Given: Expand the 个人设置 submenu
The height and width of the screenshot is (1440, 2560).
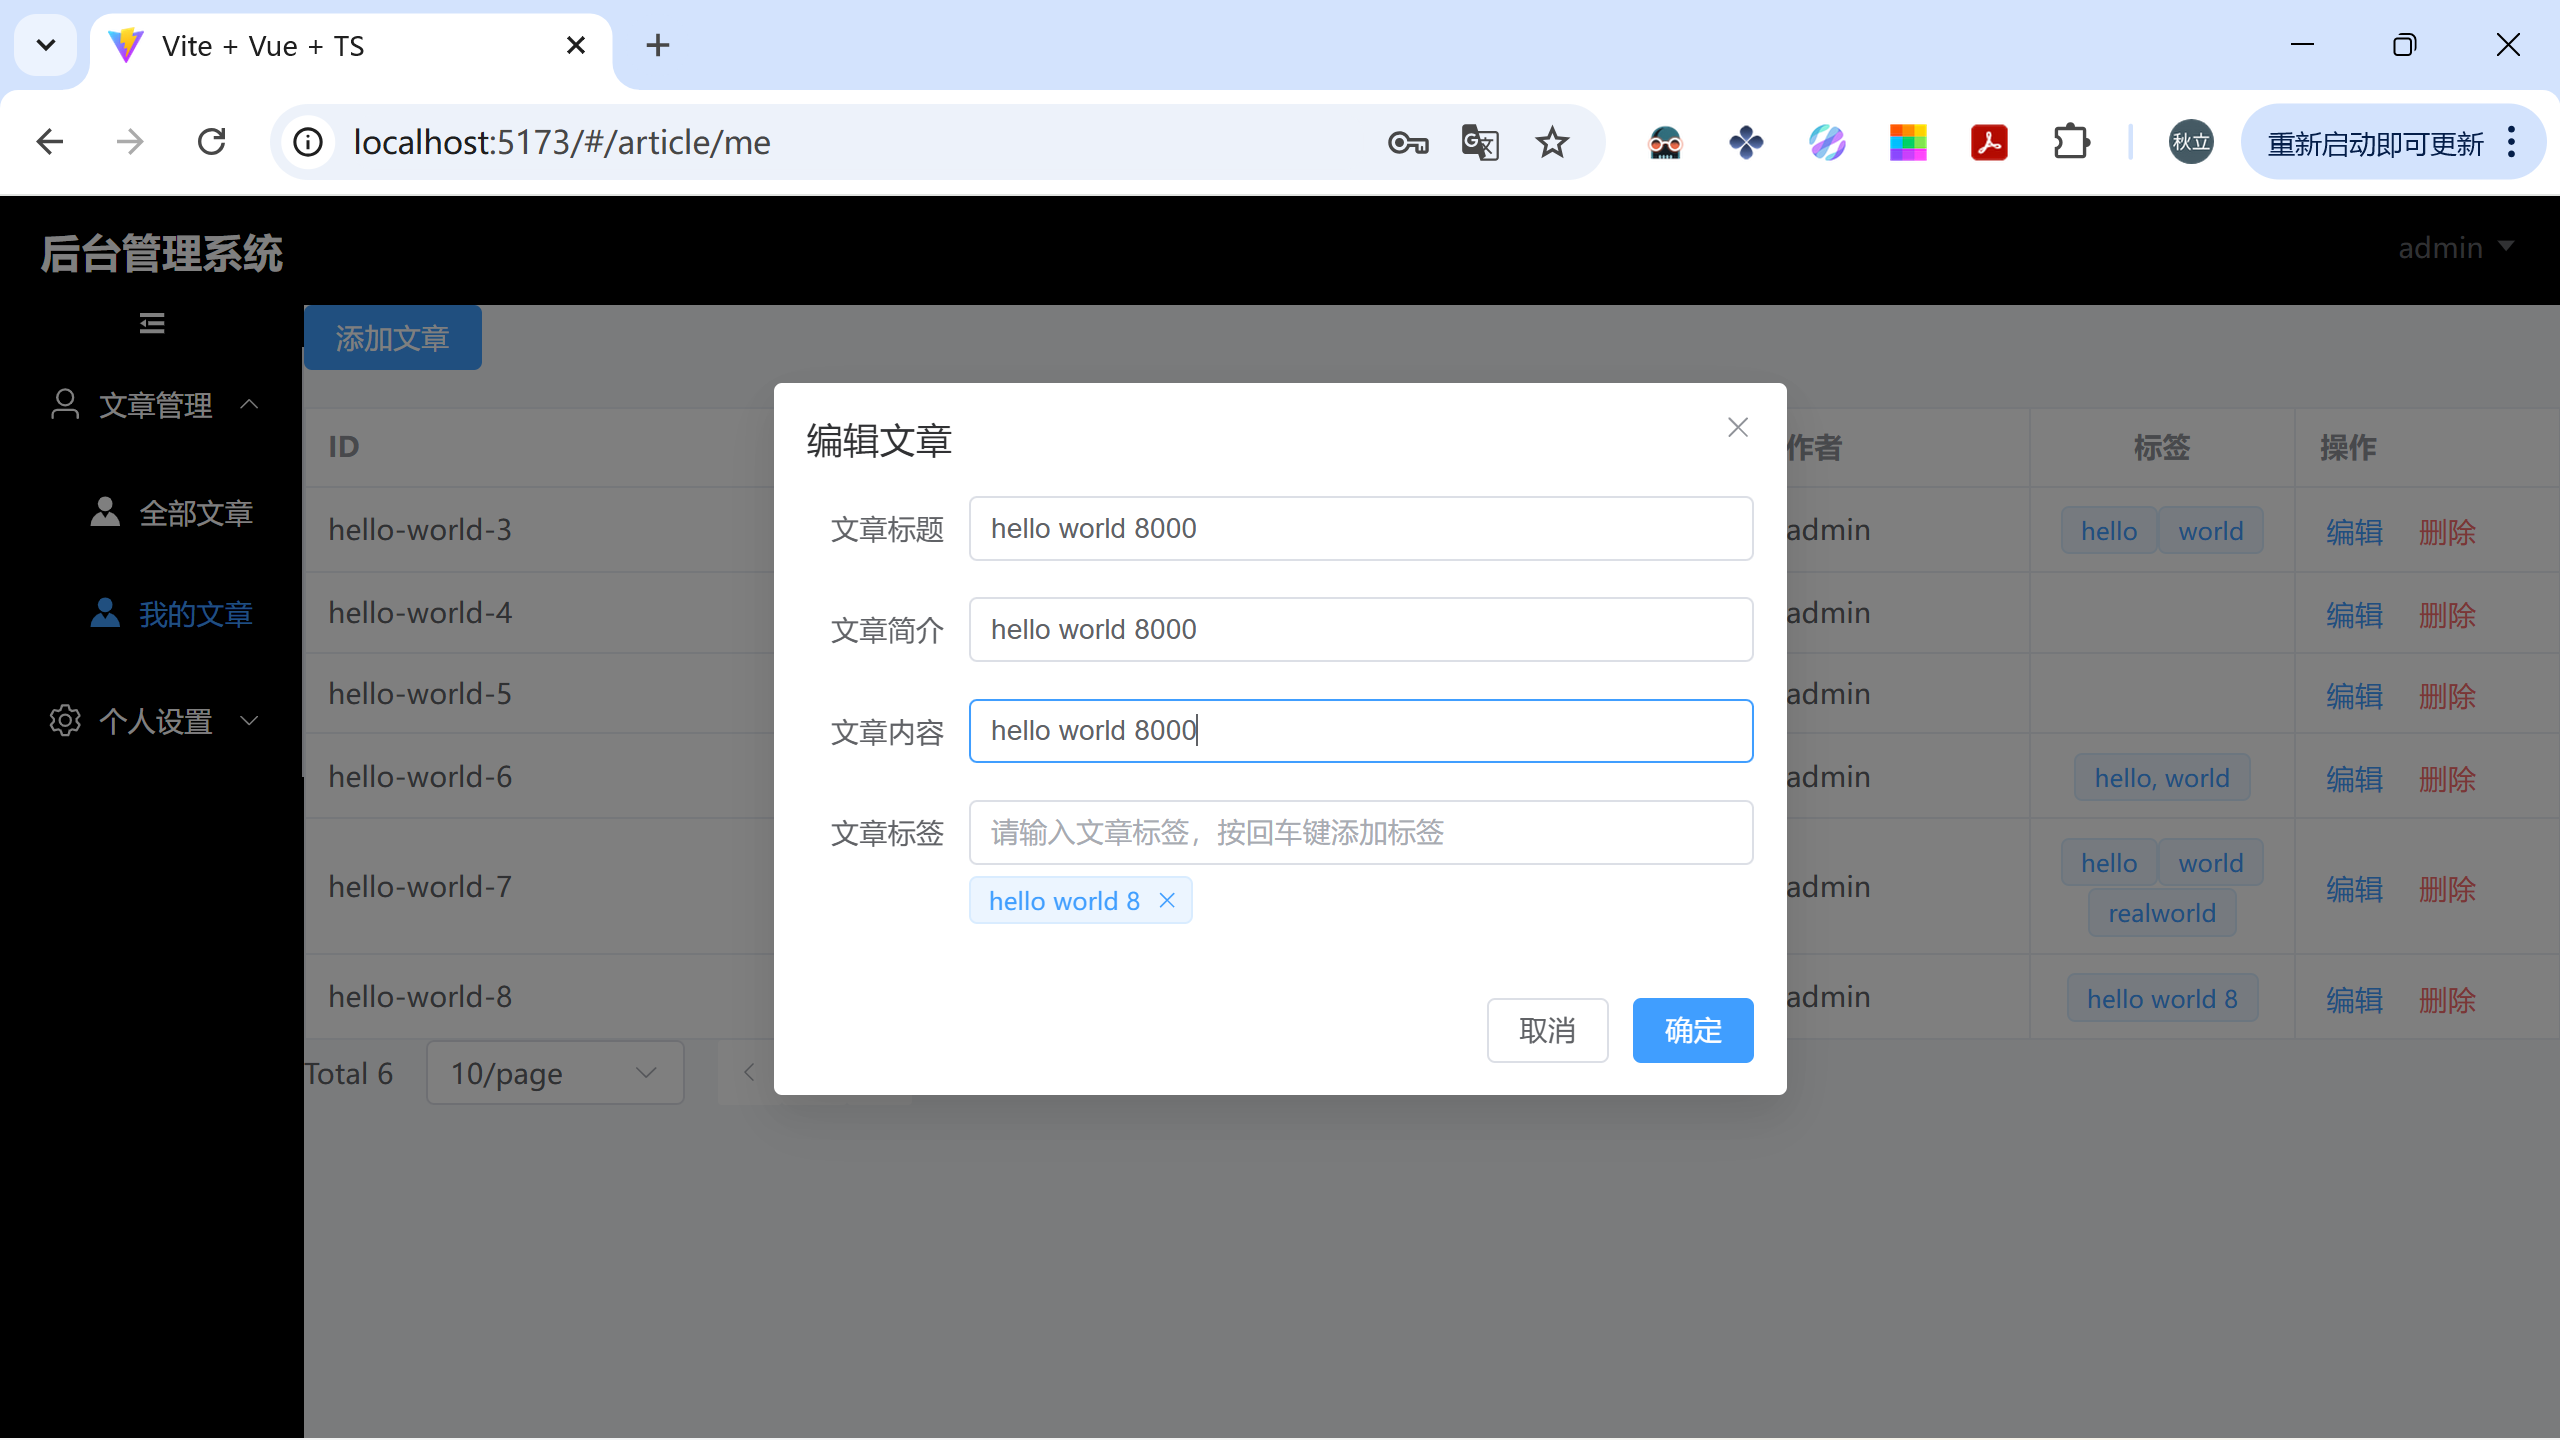Looking at the screenshot, I should (x=155, y=721).
